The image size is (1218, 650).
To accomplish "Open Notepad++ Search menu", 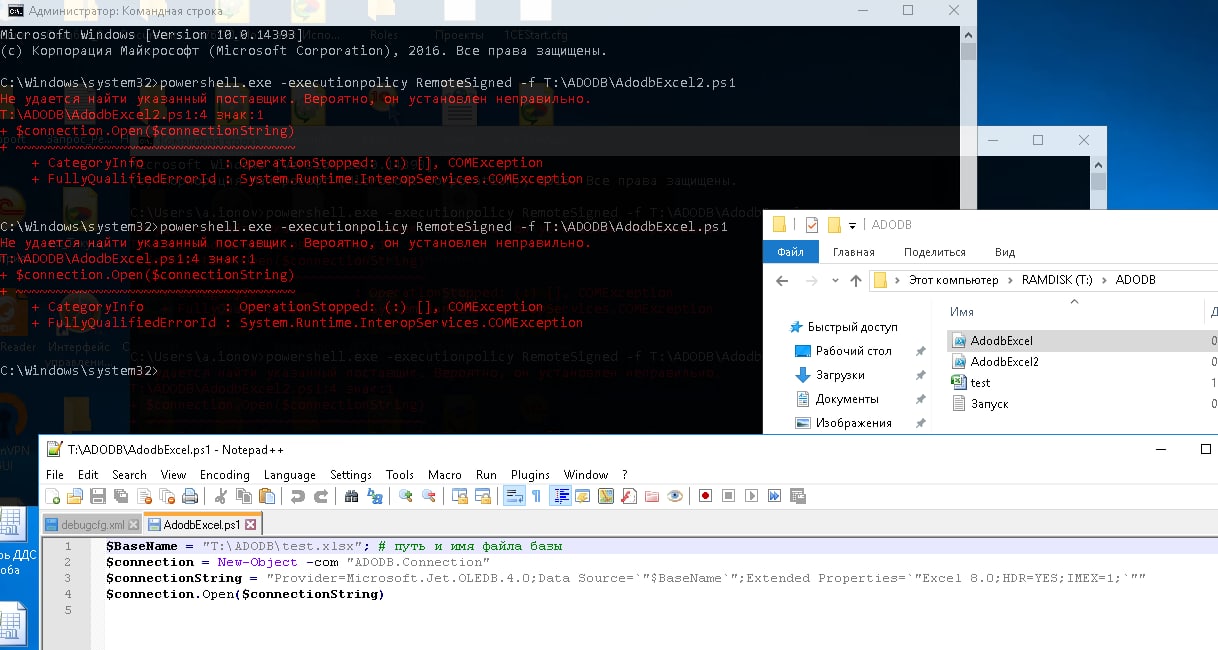I will point(130,474).
